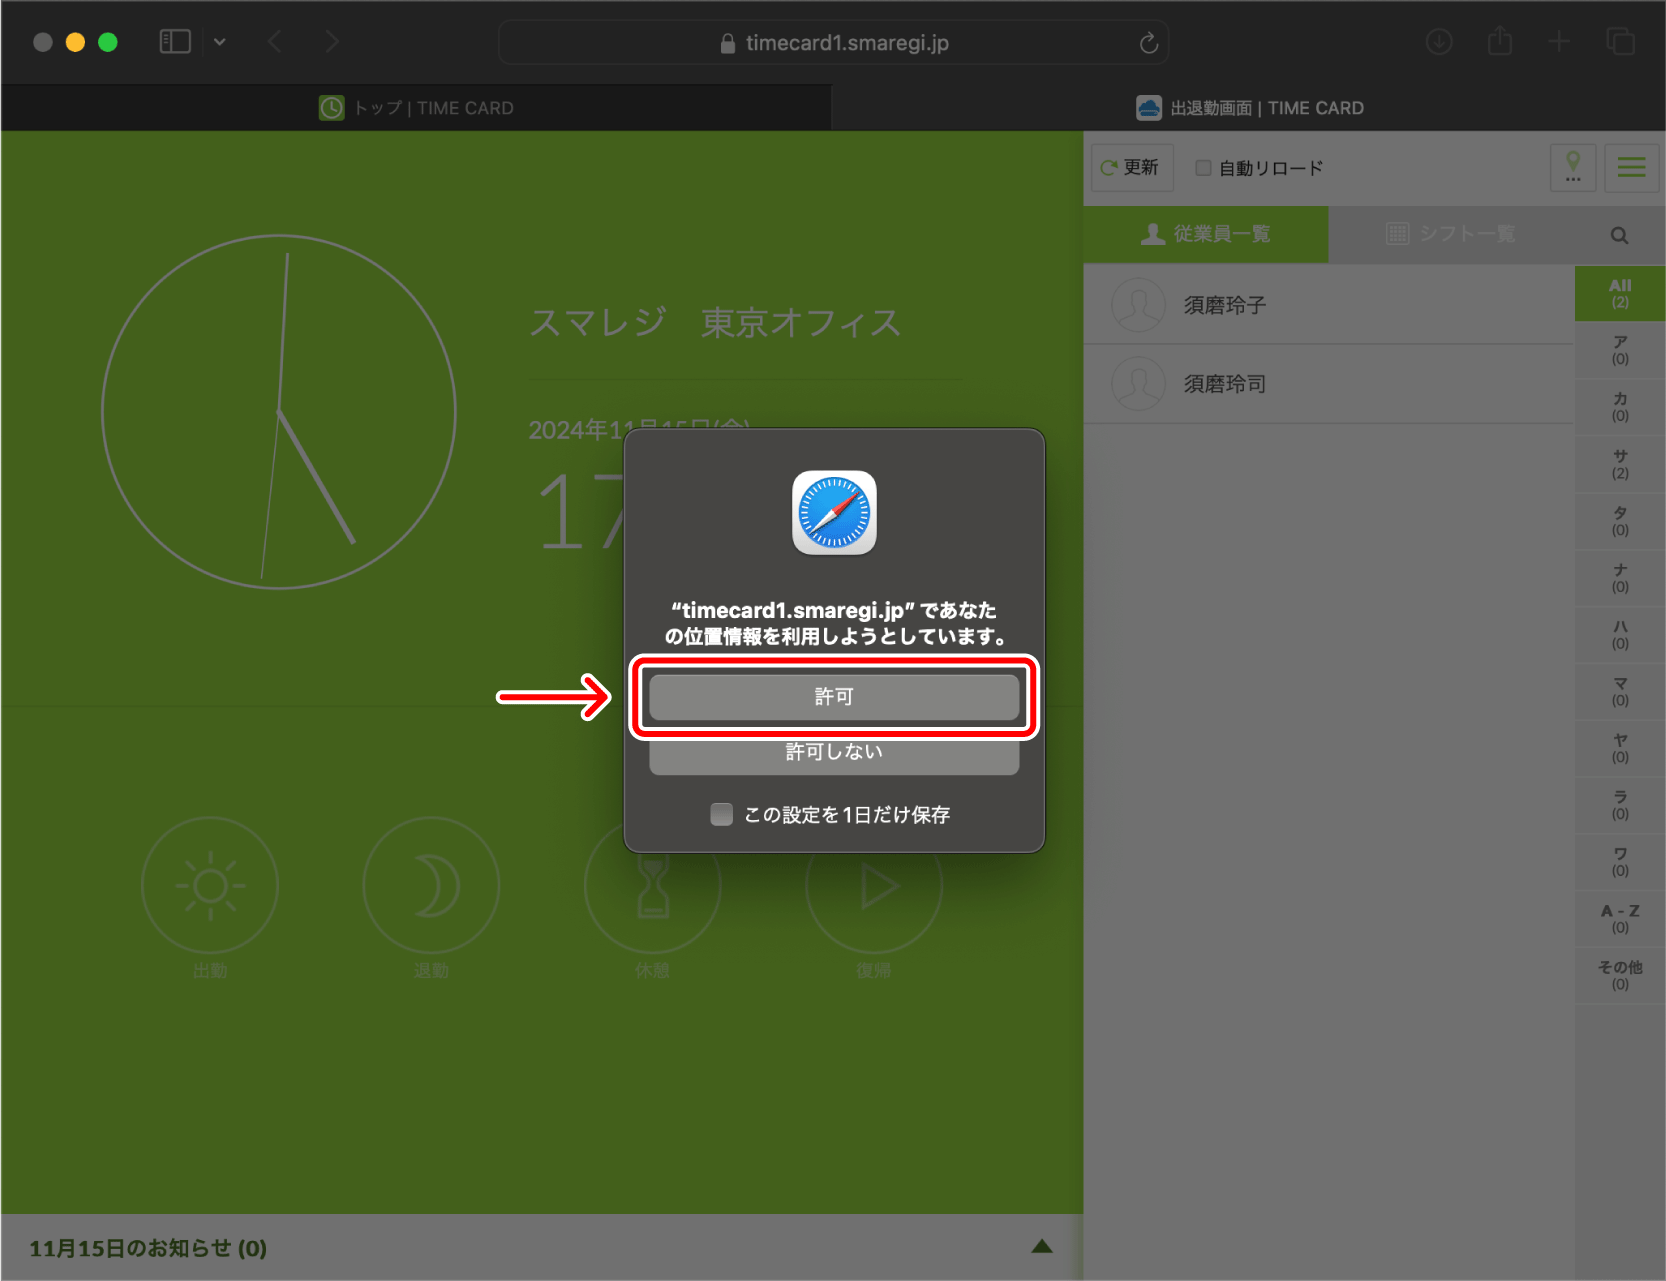Open the Safari tab overview icon
The width and height of the screenshot is (1666, 1281).
pyautogui.click(x=1620, y=42)
